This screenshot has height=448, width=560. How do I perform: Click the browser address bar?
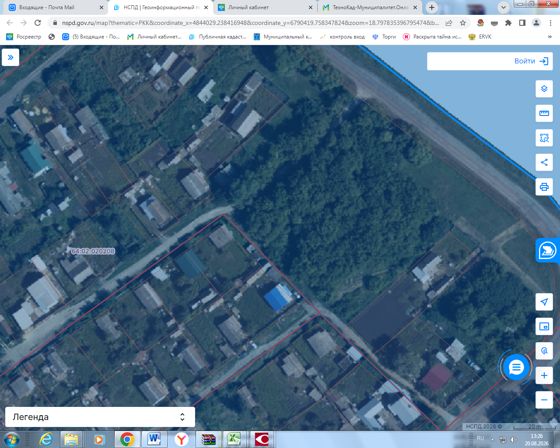250,23
